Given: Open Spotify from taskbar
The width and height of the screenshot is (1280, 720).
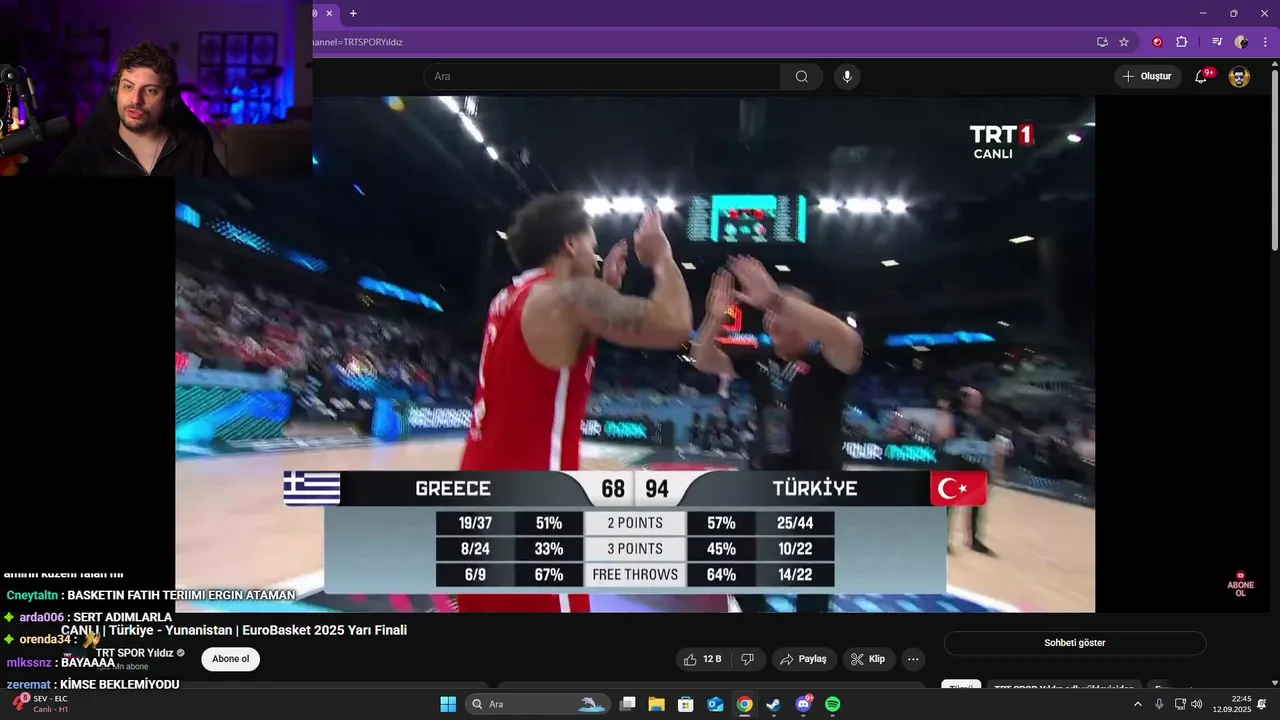Looking at the screenshot, I should (832, 704).
